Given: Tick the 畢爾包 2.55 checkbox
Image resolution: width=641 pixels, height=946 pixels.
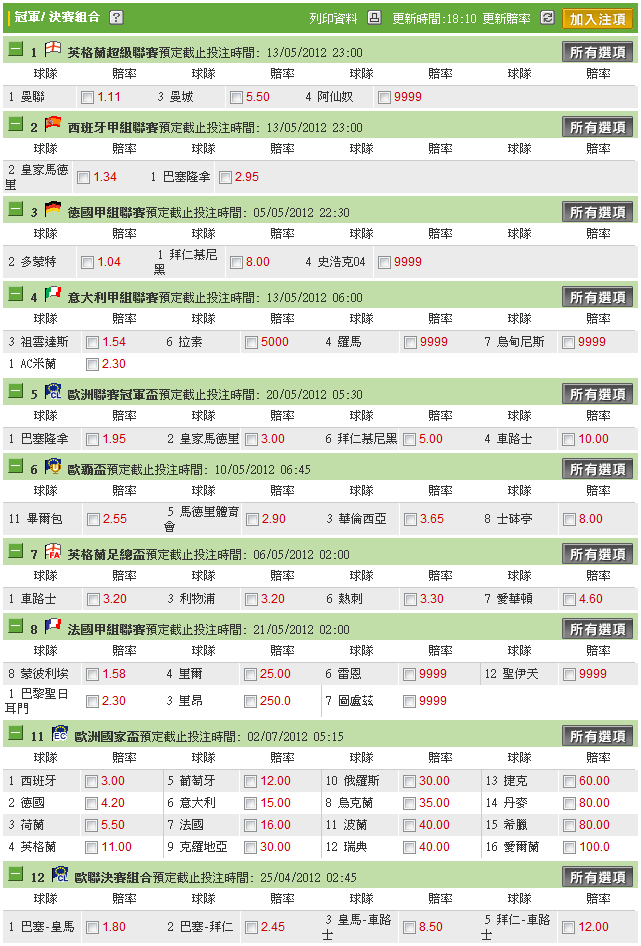Looking at the screenshot, I should pyautogui.click(x=93, y=519).
